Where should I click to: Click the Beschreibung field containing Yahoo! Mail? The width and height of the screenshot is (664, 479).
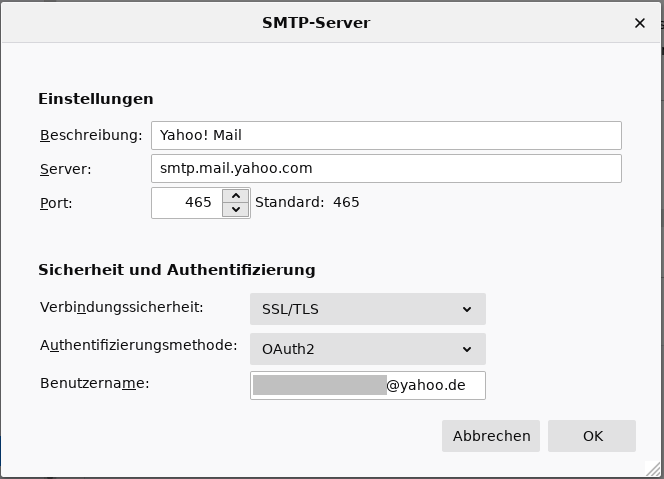(386, 136)
